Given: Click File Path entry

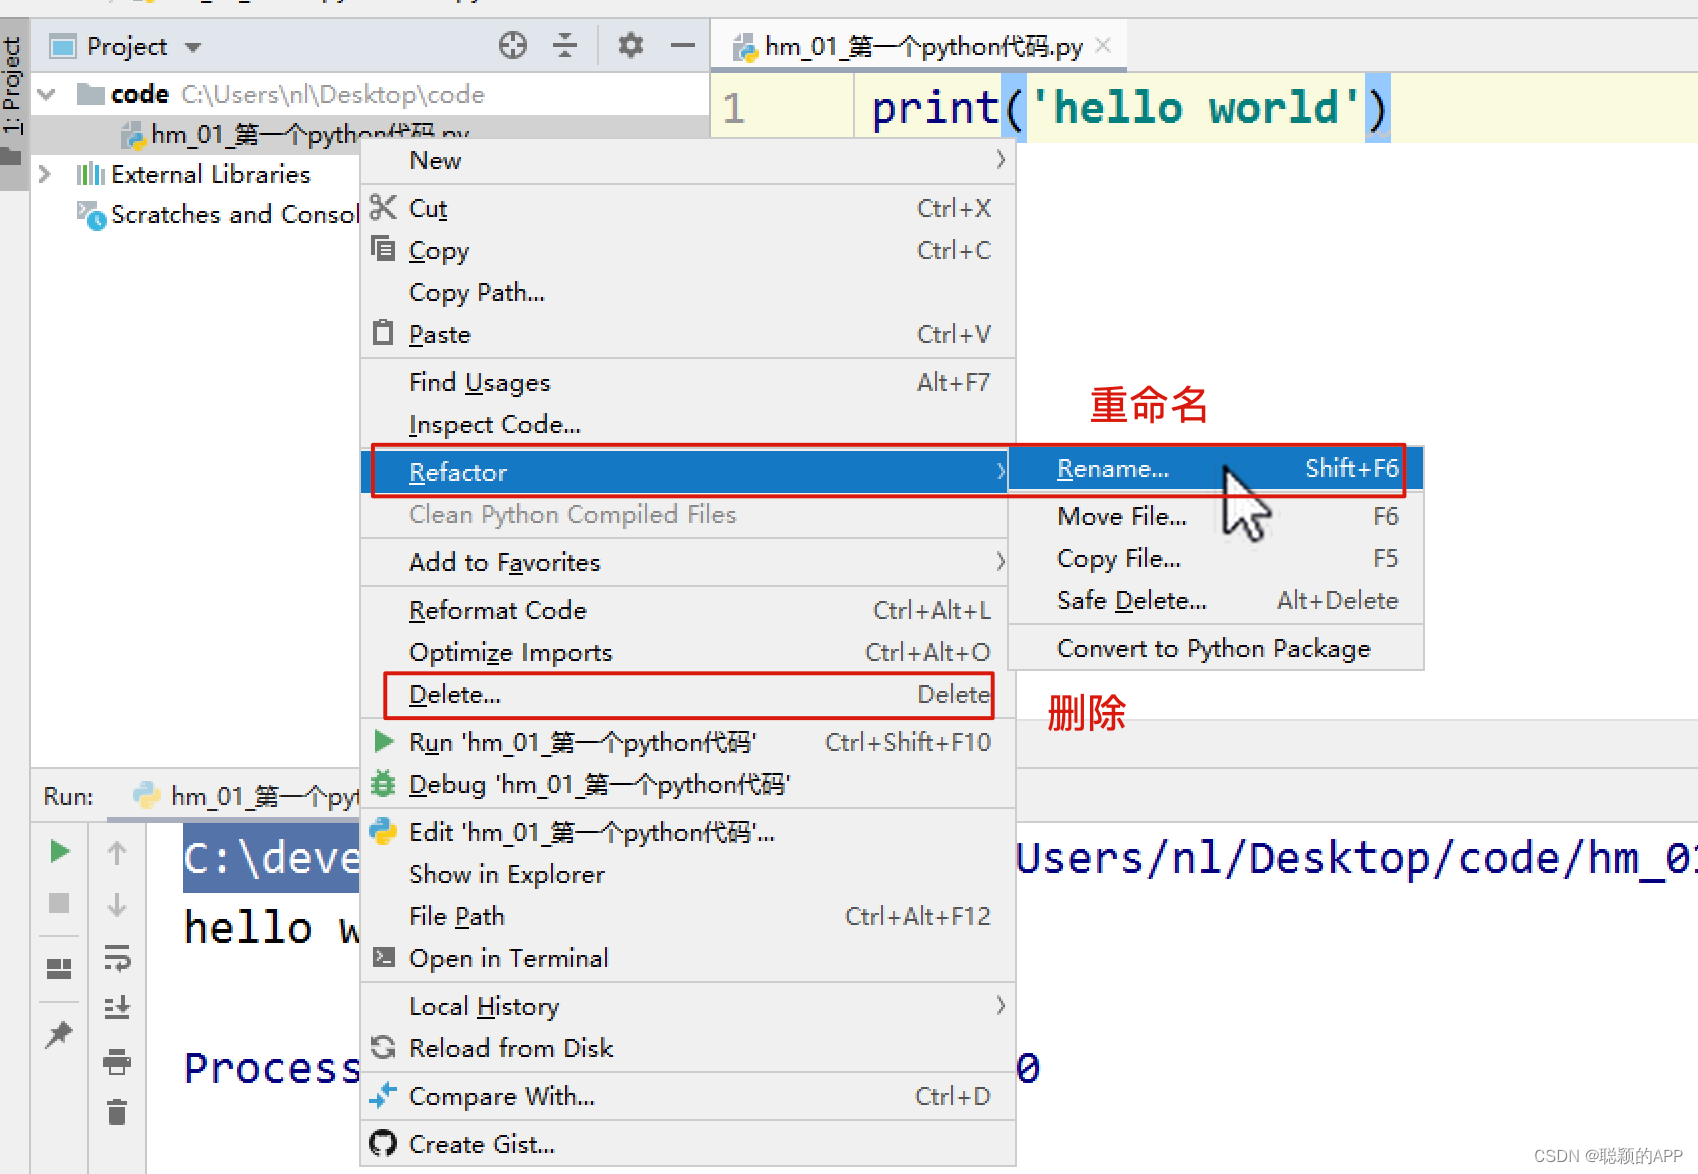Looking at the screenshot, I should point(688,916).
